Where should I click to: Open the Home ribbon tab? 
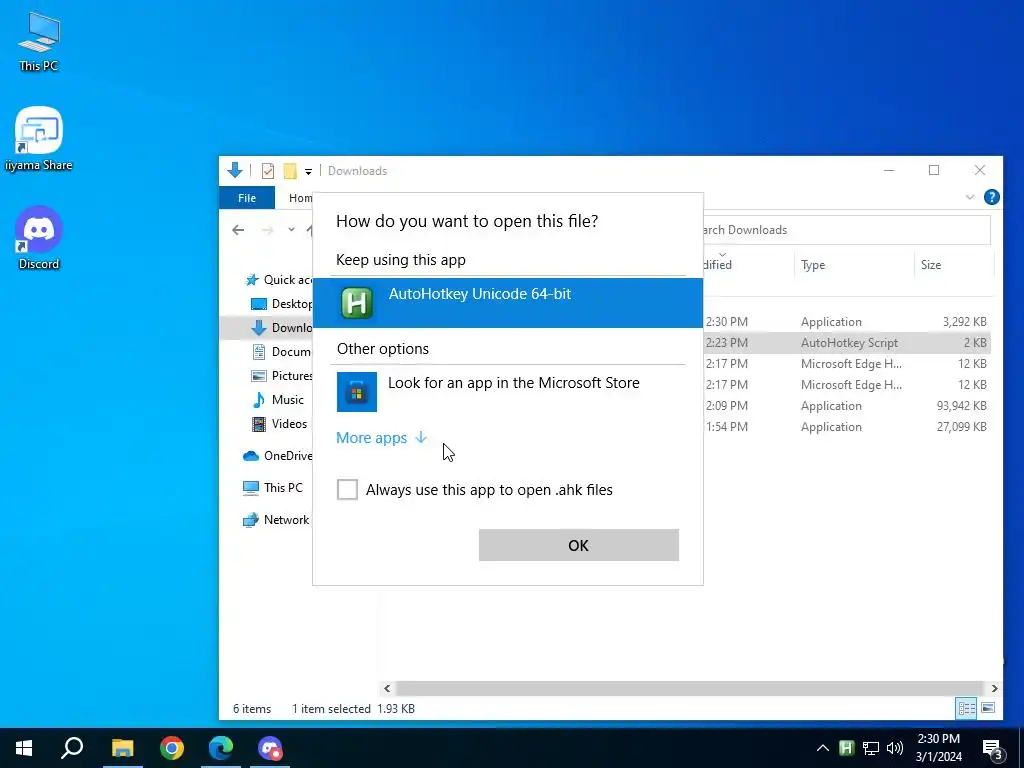[300, 198]
